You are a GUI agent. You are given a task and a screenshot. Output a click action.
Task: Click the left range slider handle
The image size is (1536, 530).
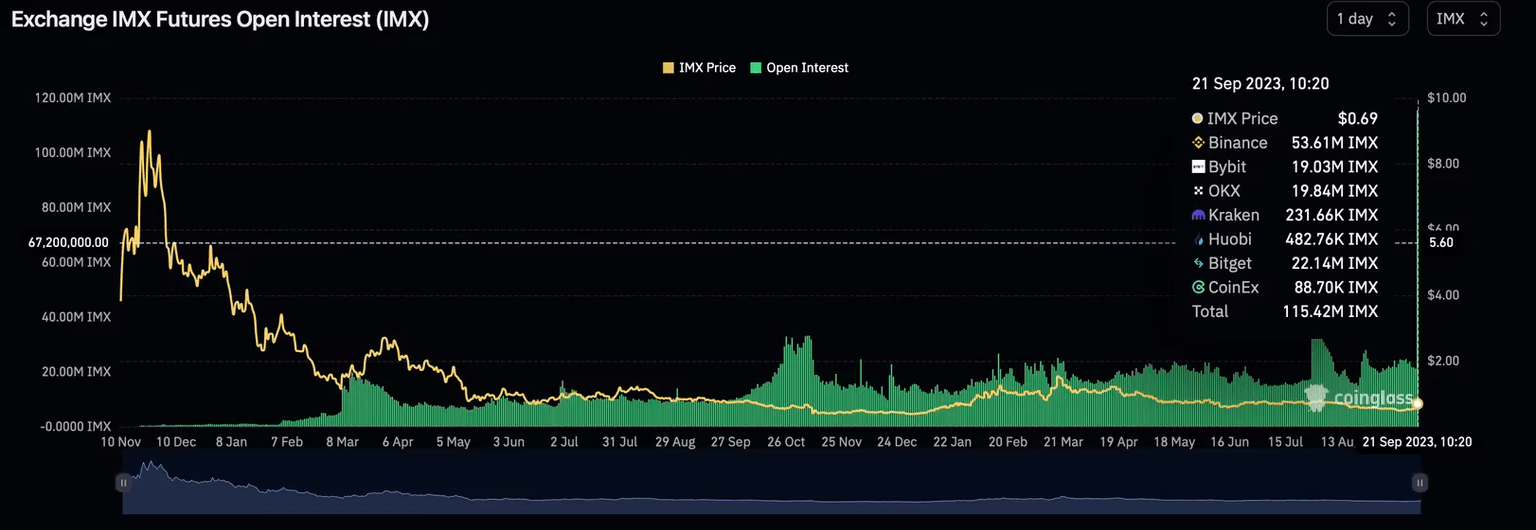(123, 483)
